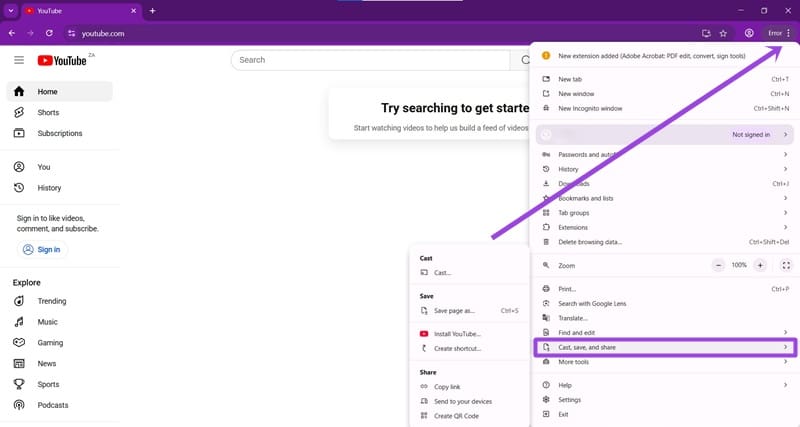Click the Sign in button

[x=42, y=249]
